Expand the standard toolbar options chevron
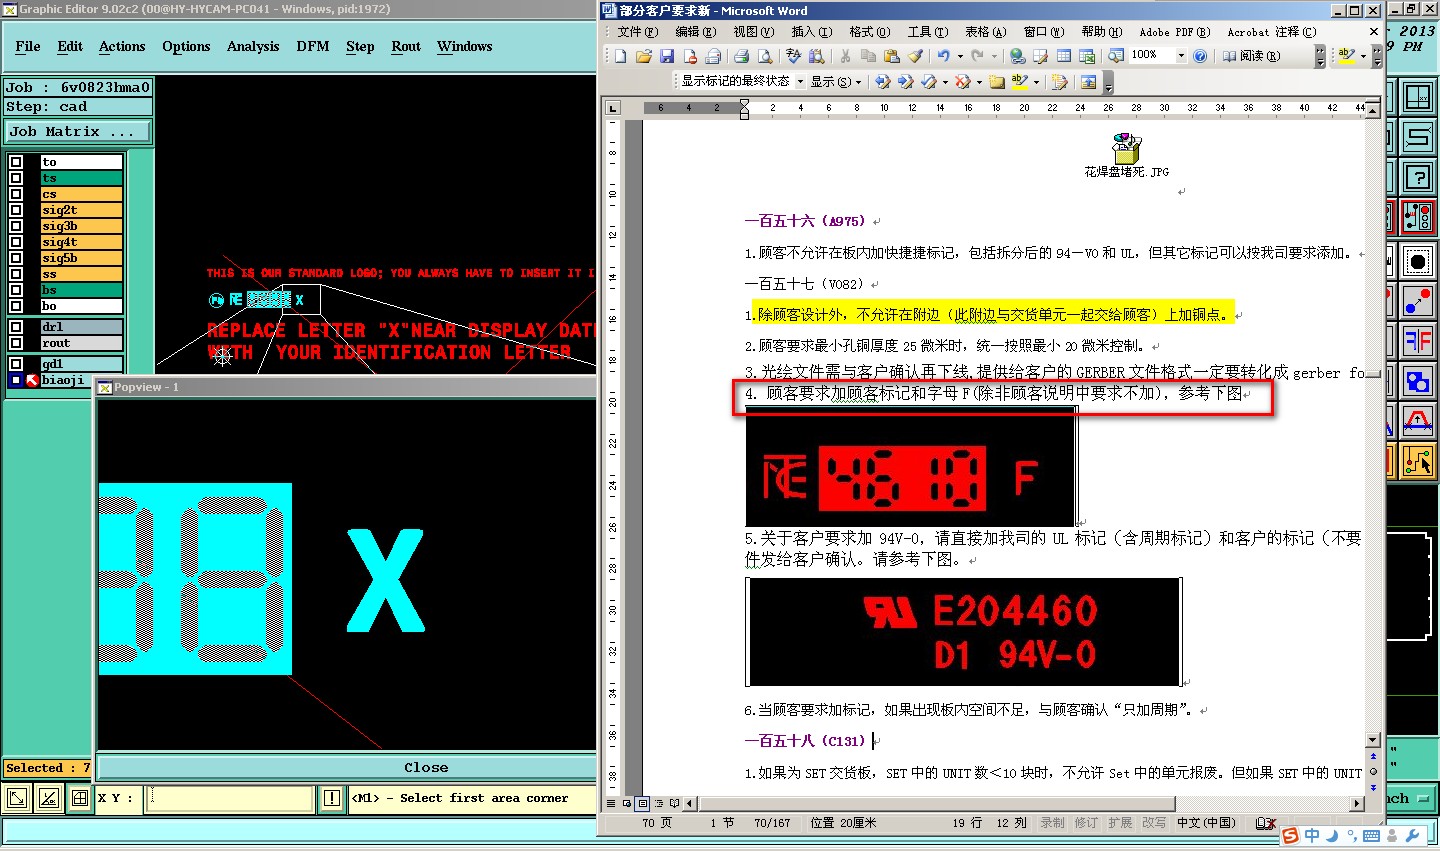This screenshot has height=851, width=1440. [x=1320, y=56]
